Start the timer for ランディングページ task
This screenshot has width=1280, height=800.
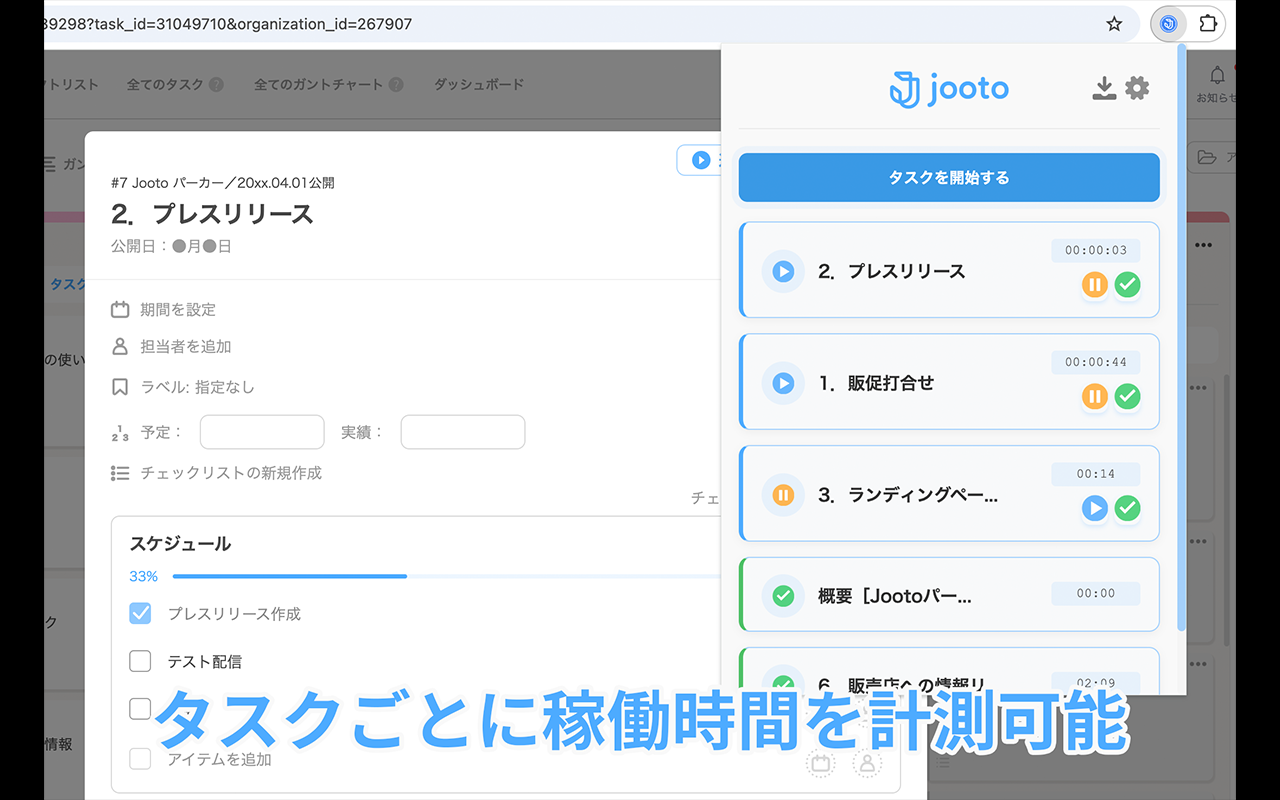1096,509
